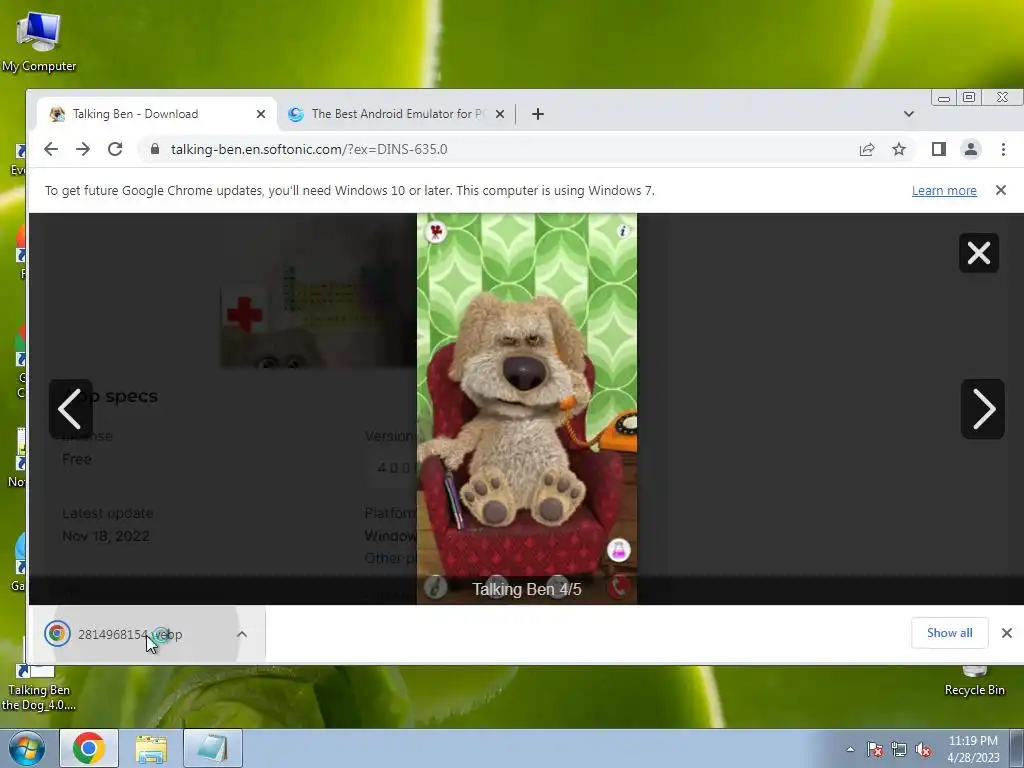Open the Chrome three-dot menu
This screenshot has width=1024, height=768.
pyautogui.click(x=1003, y=150)
